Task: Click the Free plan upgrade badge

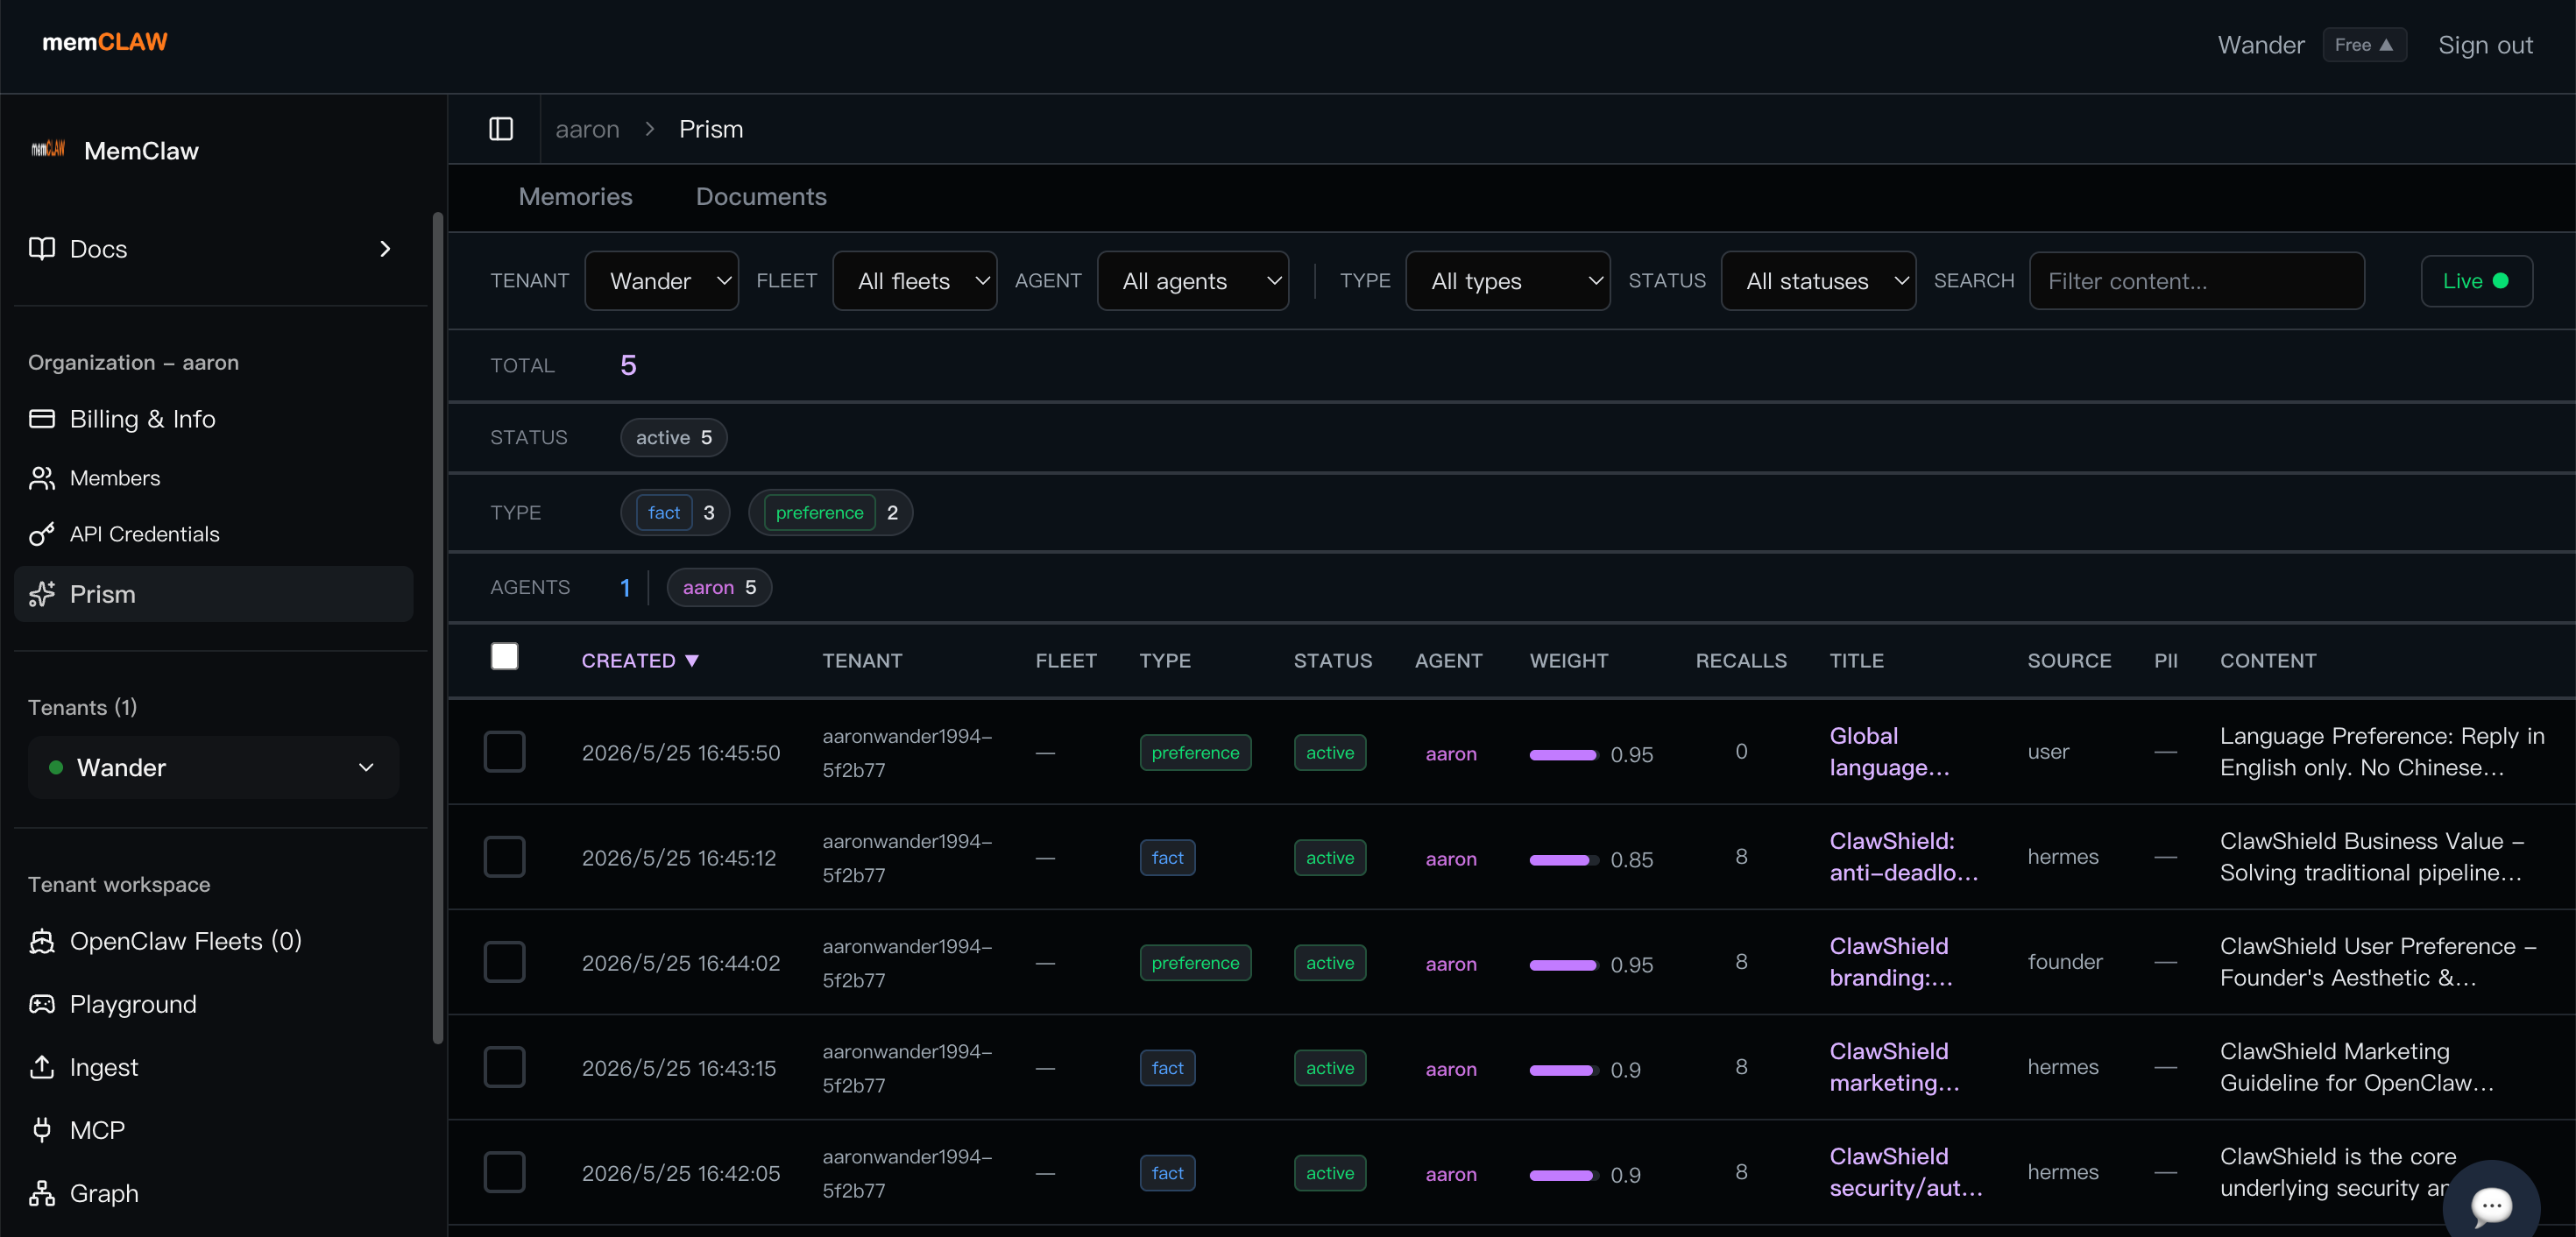Action: 2364,45
